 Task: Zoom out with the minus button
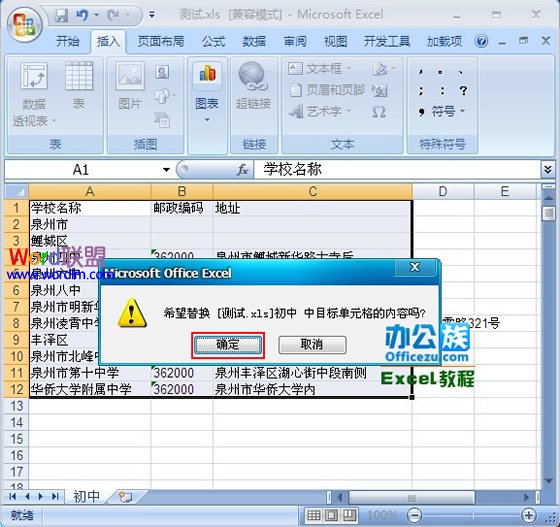tap(415, 515)
